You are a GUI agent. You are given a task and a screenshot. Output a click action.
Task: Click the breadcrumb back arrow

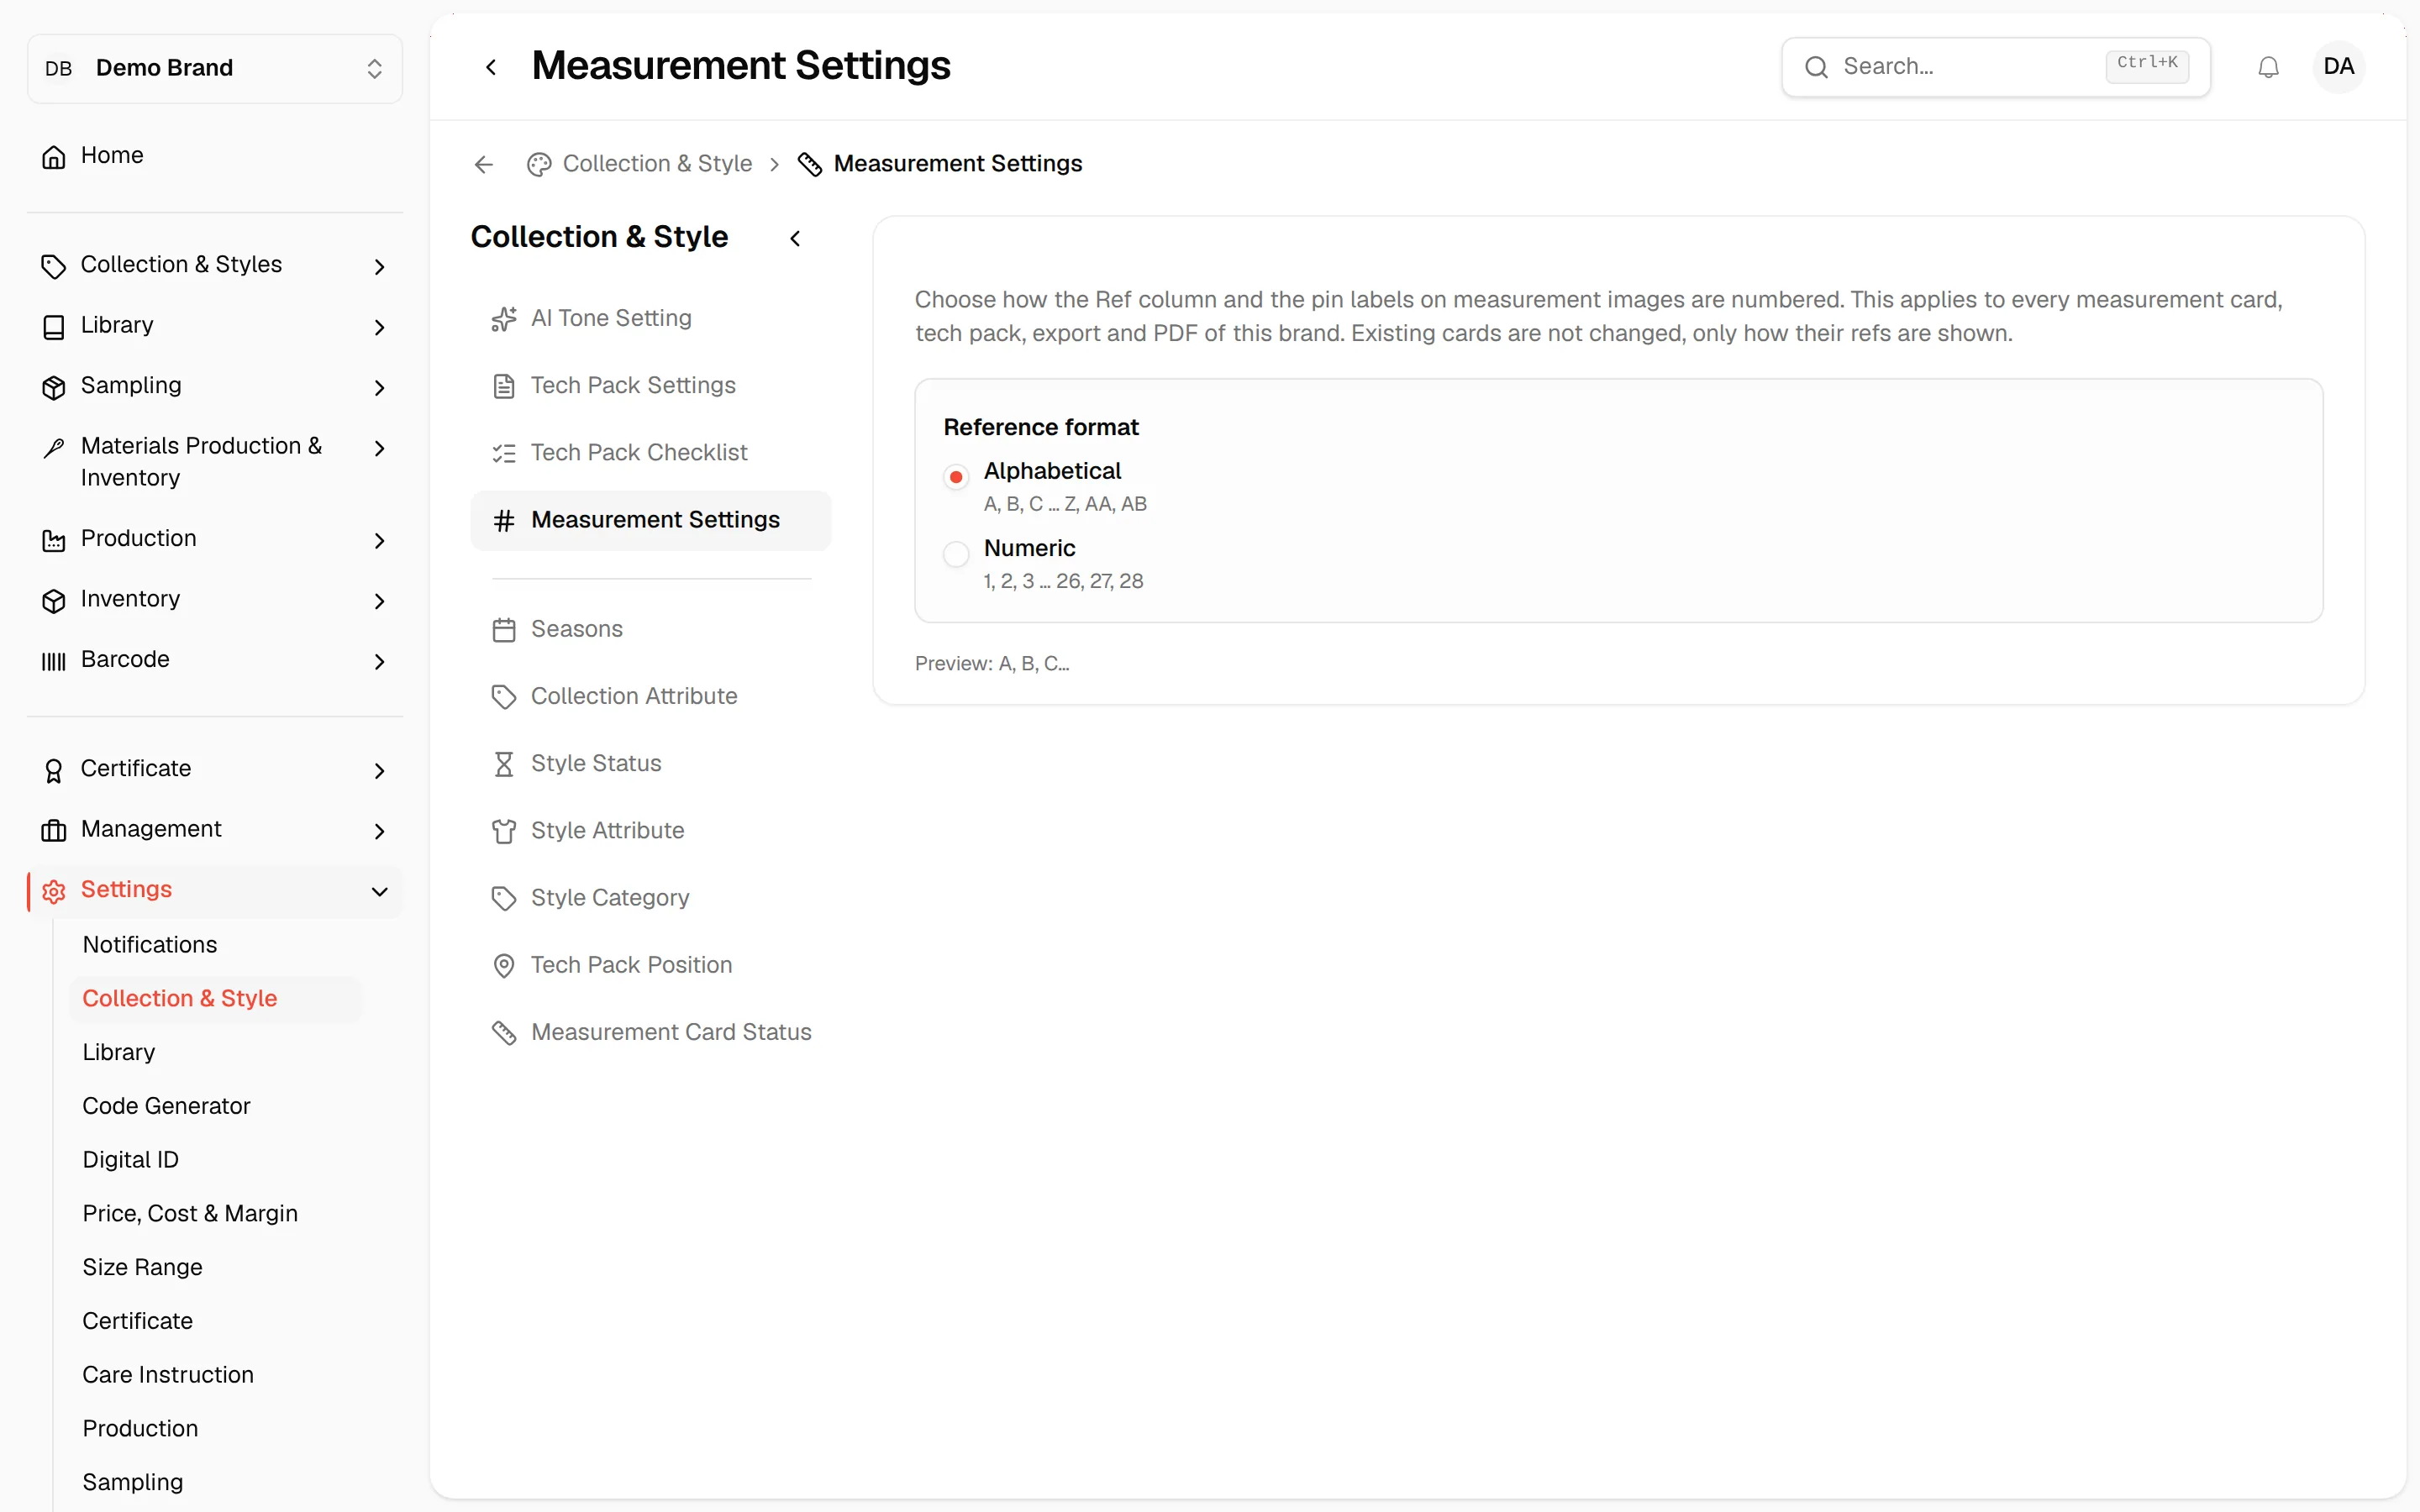pyautogui.click(x=484, y=164)
